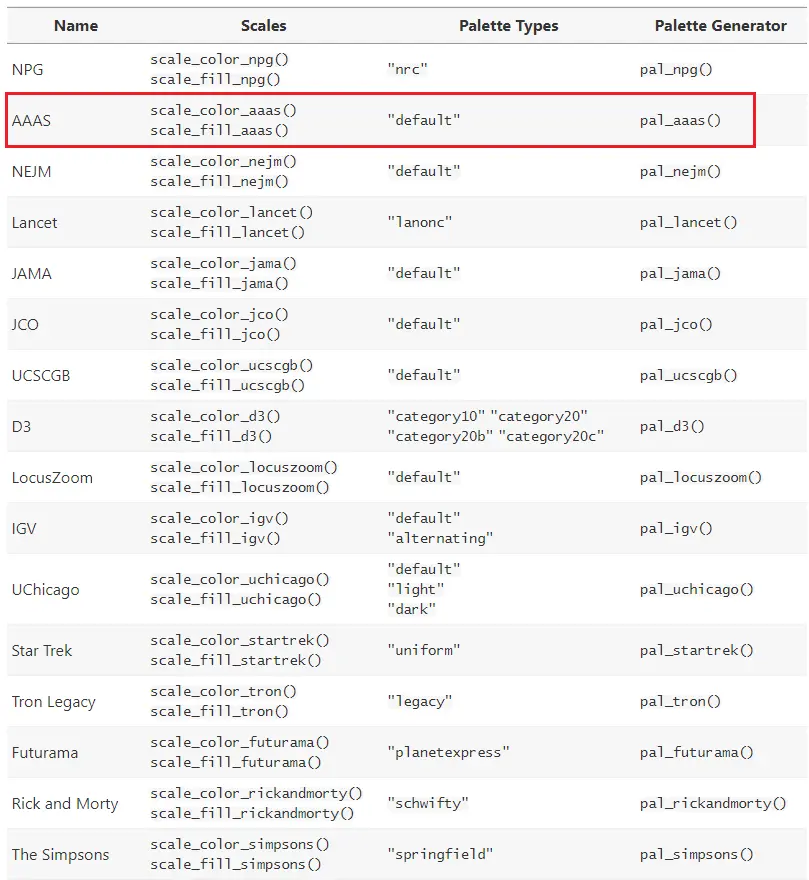This screenshot has height=880, width=809.
Task: Select the AAAS name cell
Action: pos(31,121)
